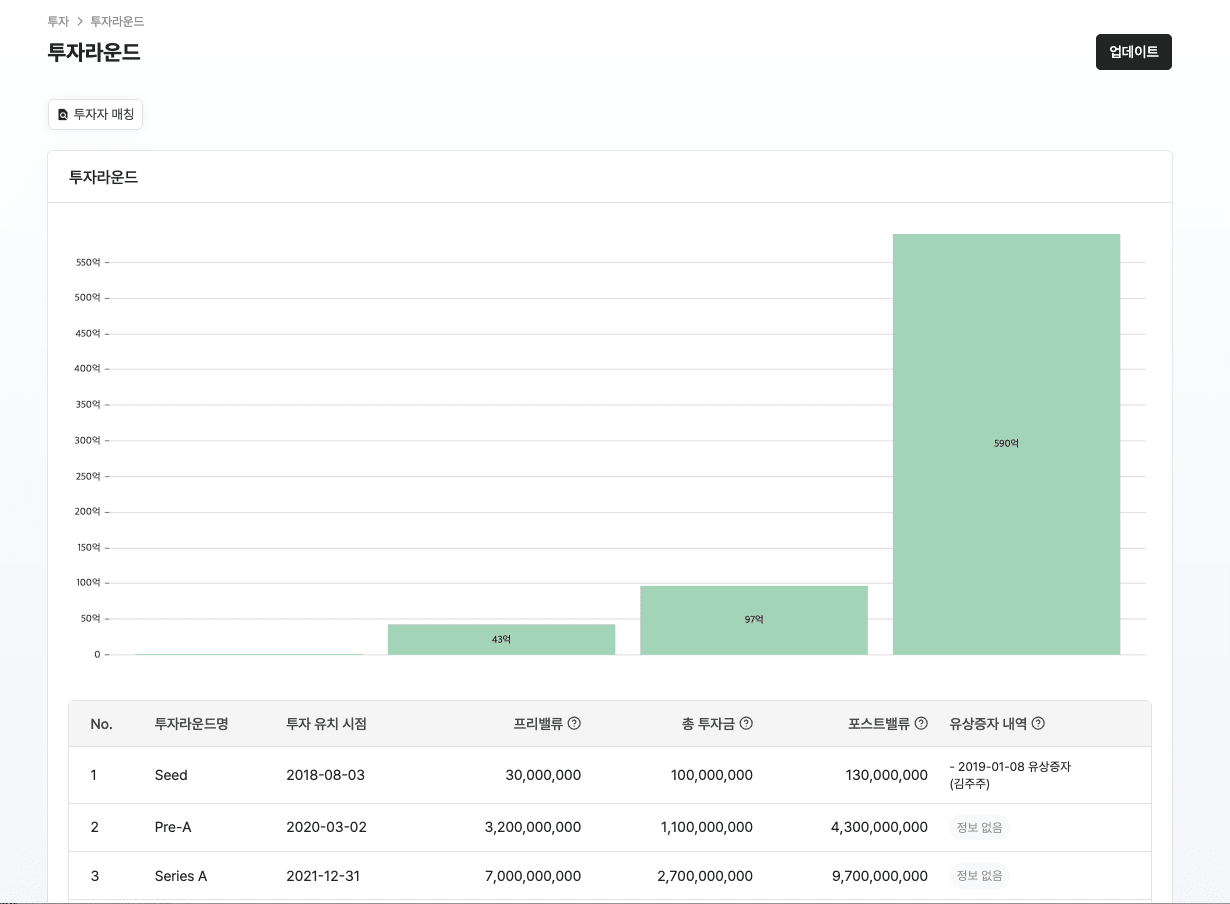
Task: Click the Series A round name cell
Action: (x=181, y=876)
